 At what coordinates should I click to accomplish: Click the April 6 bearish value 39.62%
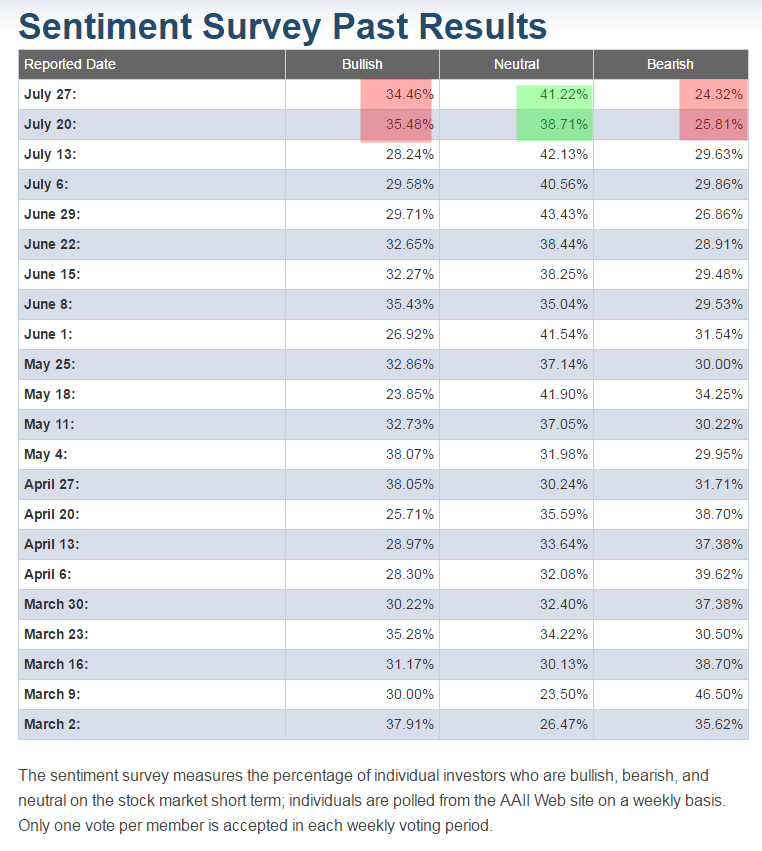tap(718, 575)
